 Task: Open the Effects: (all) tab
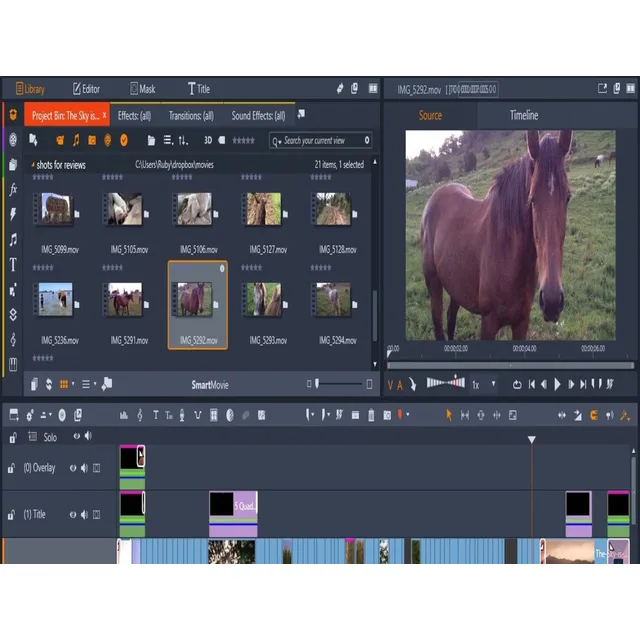(134, 116)
